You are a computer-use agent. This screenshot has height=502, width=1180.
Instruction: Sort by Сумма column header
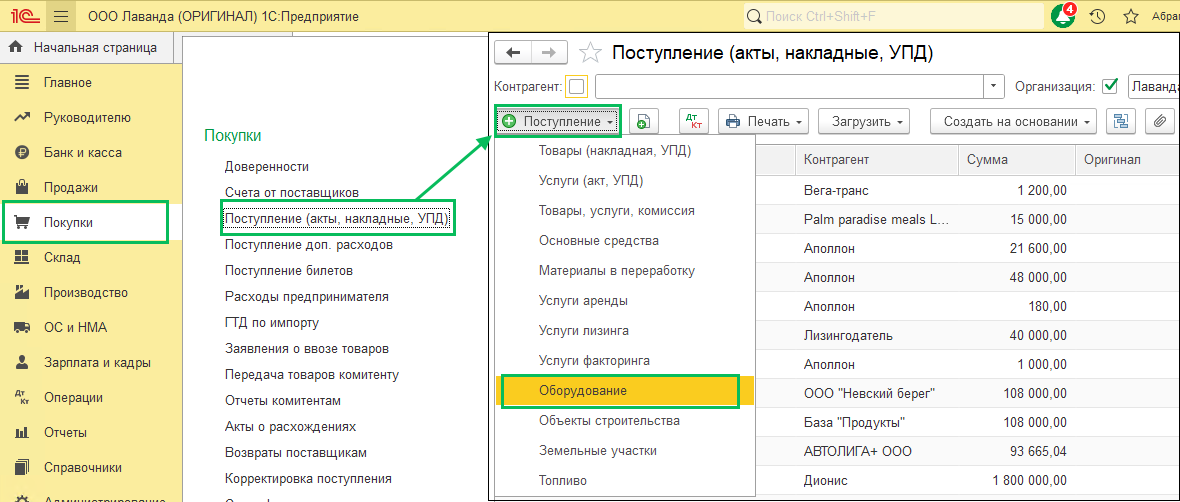[x=1017, y=160]
